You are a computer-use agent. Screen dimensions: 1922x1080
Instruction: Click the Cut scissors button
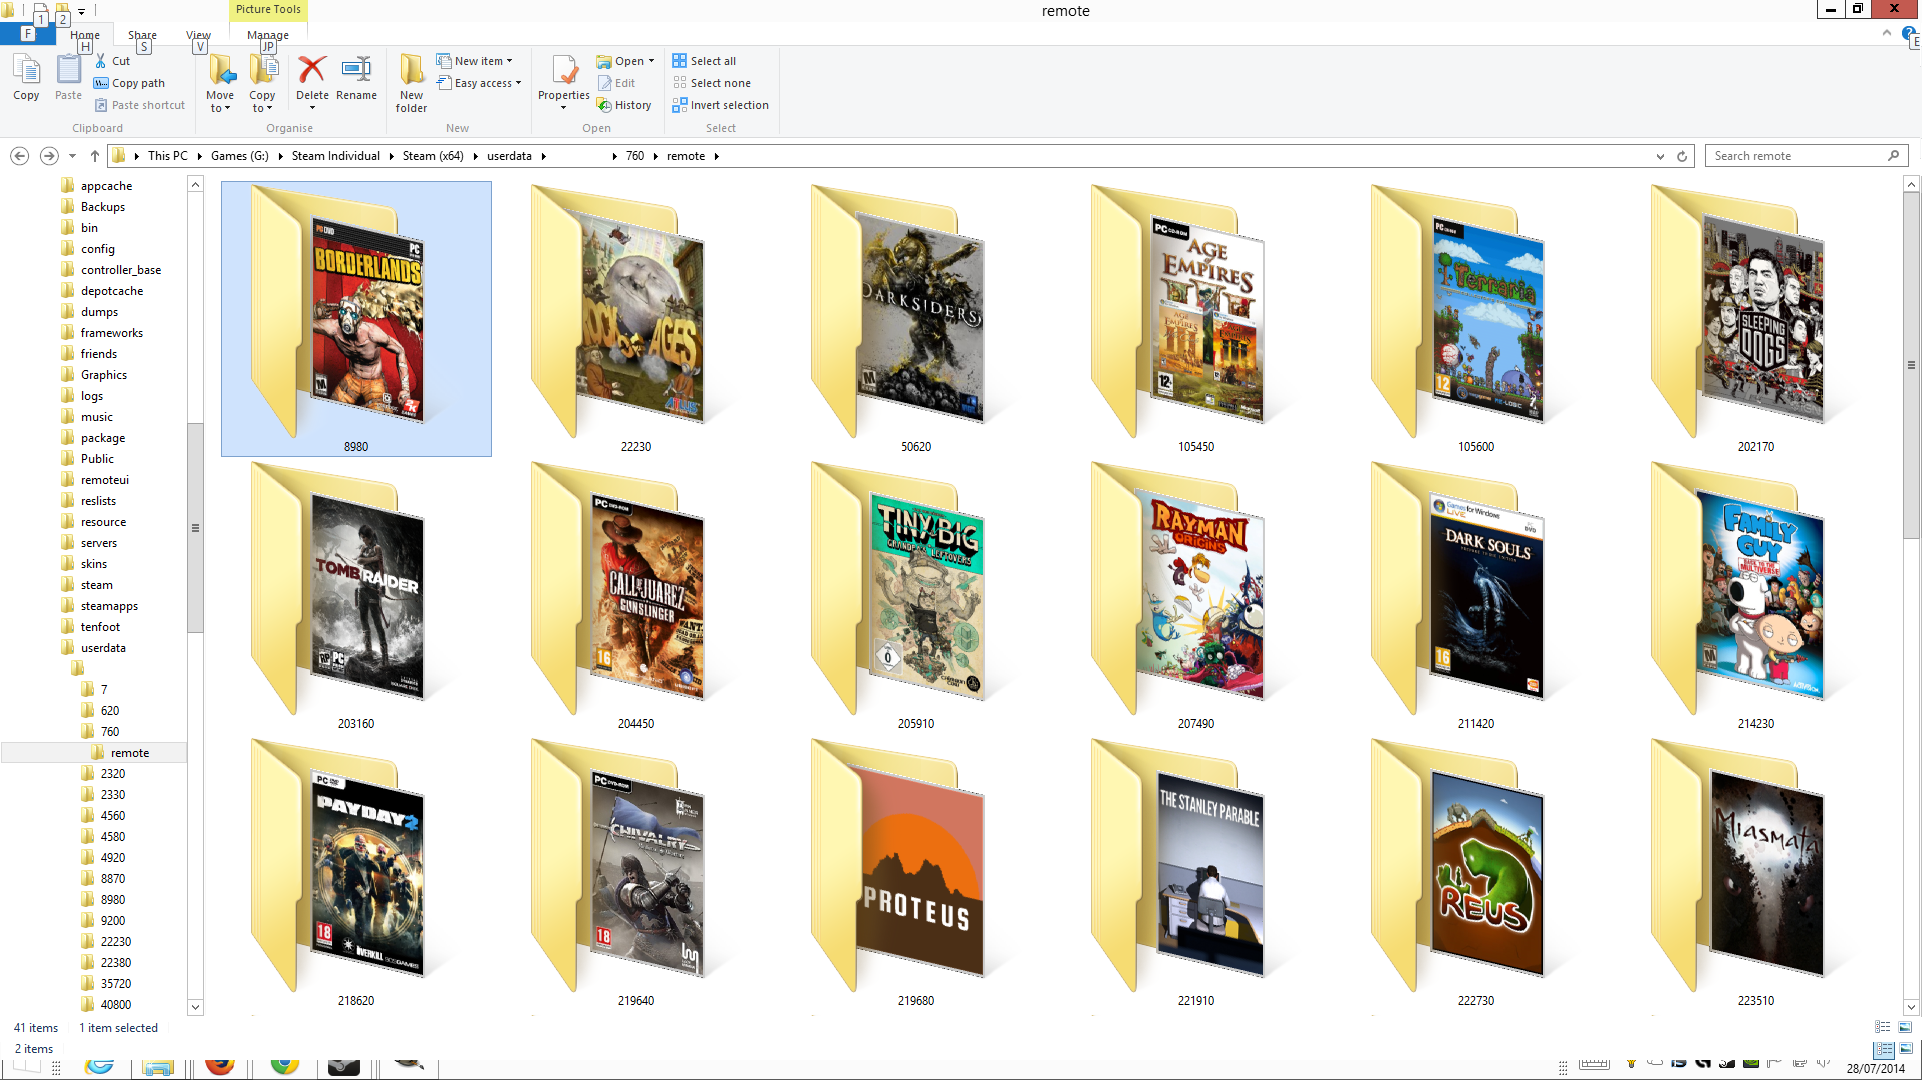pyautogui.click(x=112, y=61)
